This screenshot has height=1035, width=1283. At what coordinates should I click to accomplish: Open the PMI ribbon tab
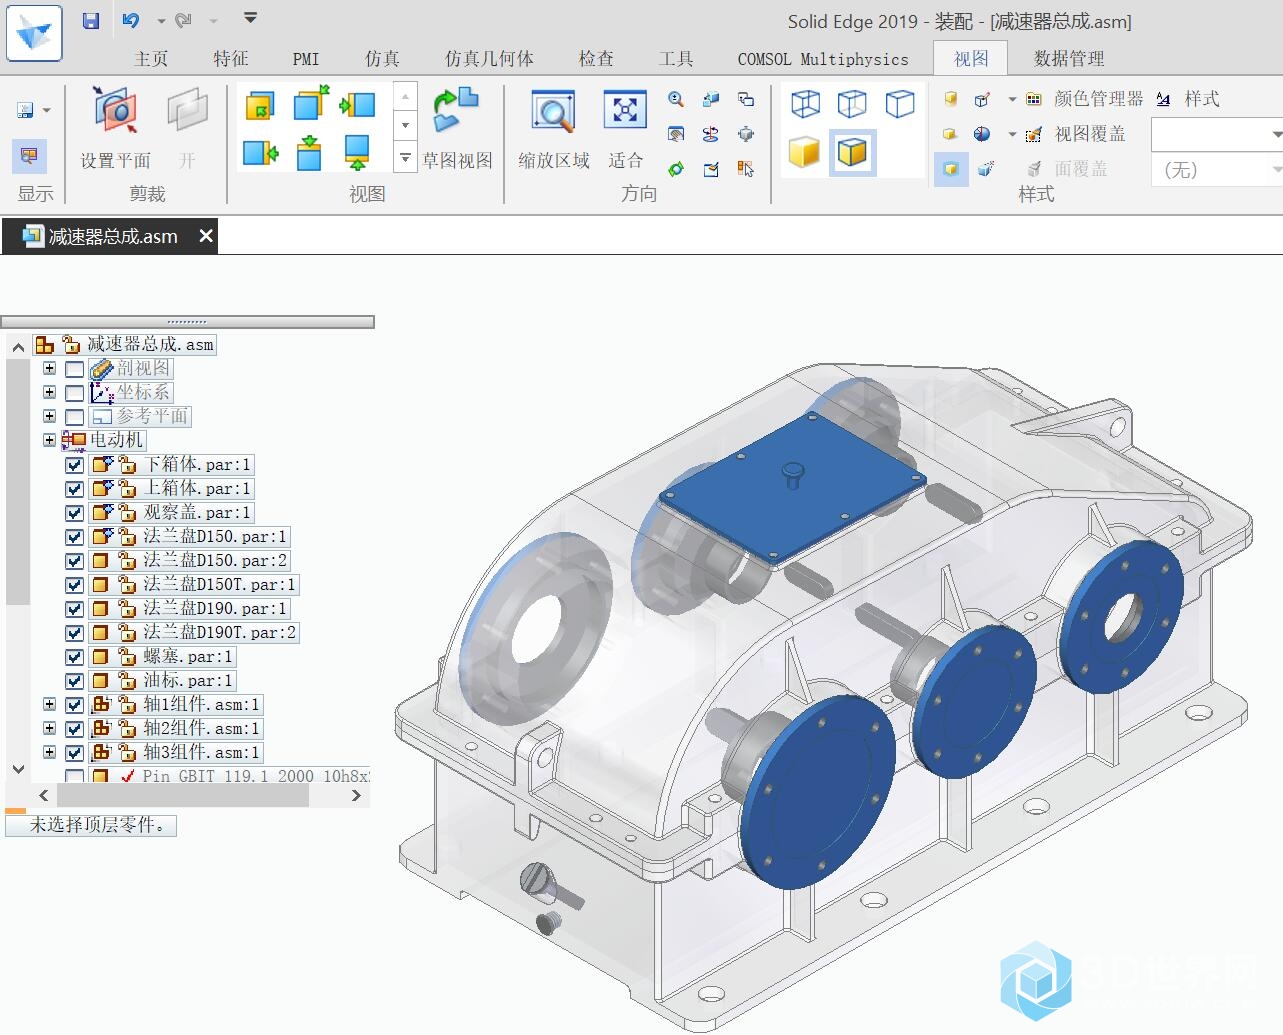click(306, 59)
